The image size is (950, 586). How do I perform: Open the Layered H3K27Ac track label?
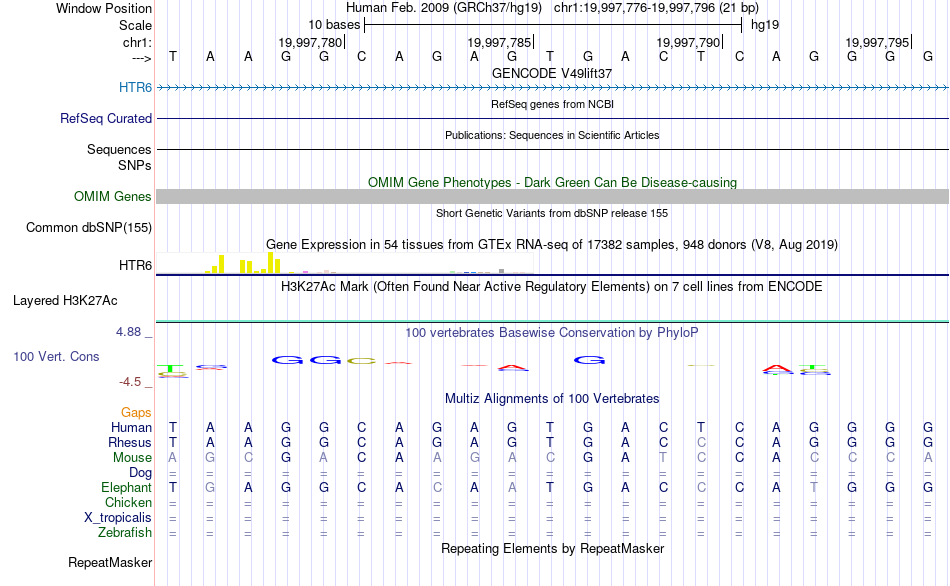coord(65,301)
